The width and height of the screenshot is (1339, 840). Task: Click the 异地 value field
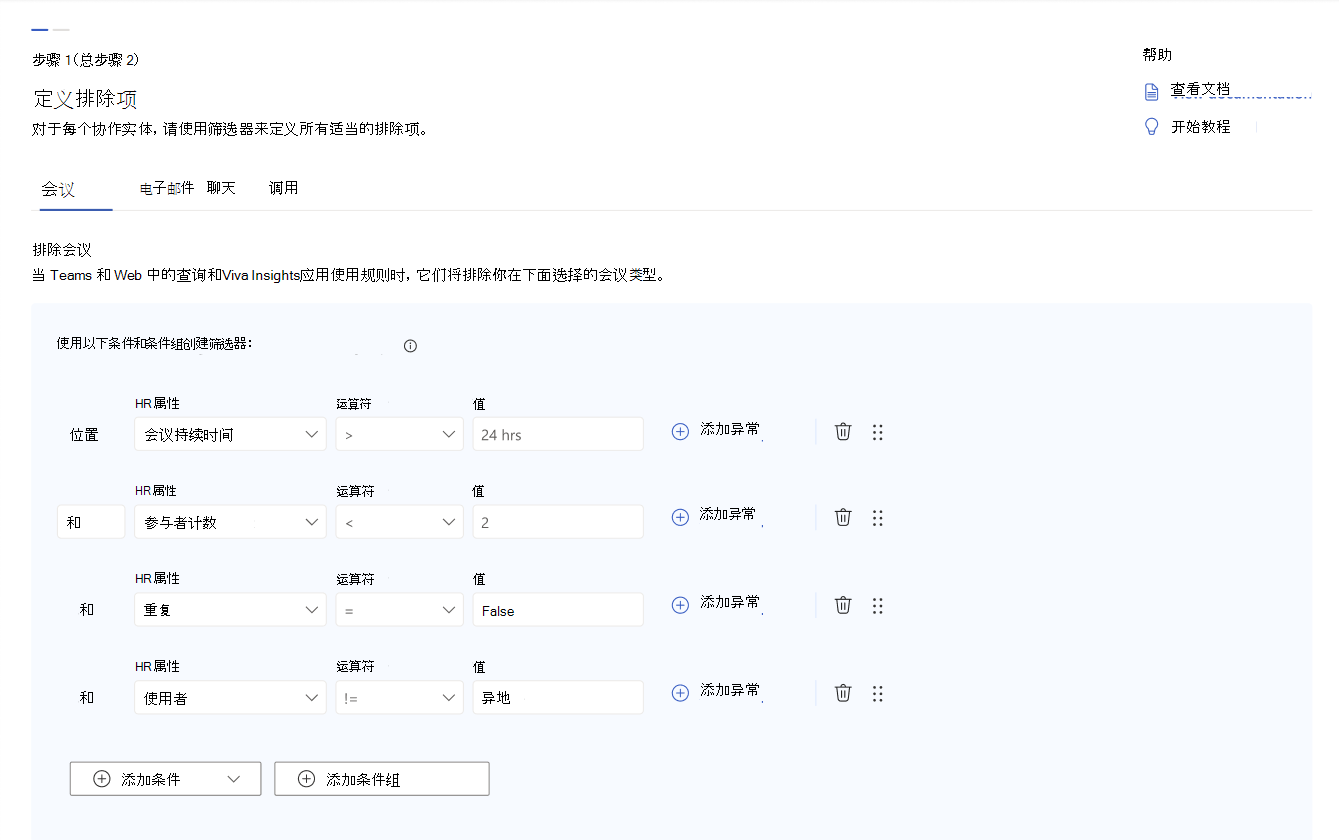pos(558,698)
